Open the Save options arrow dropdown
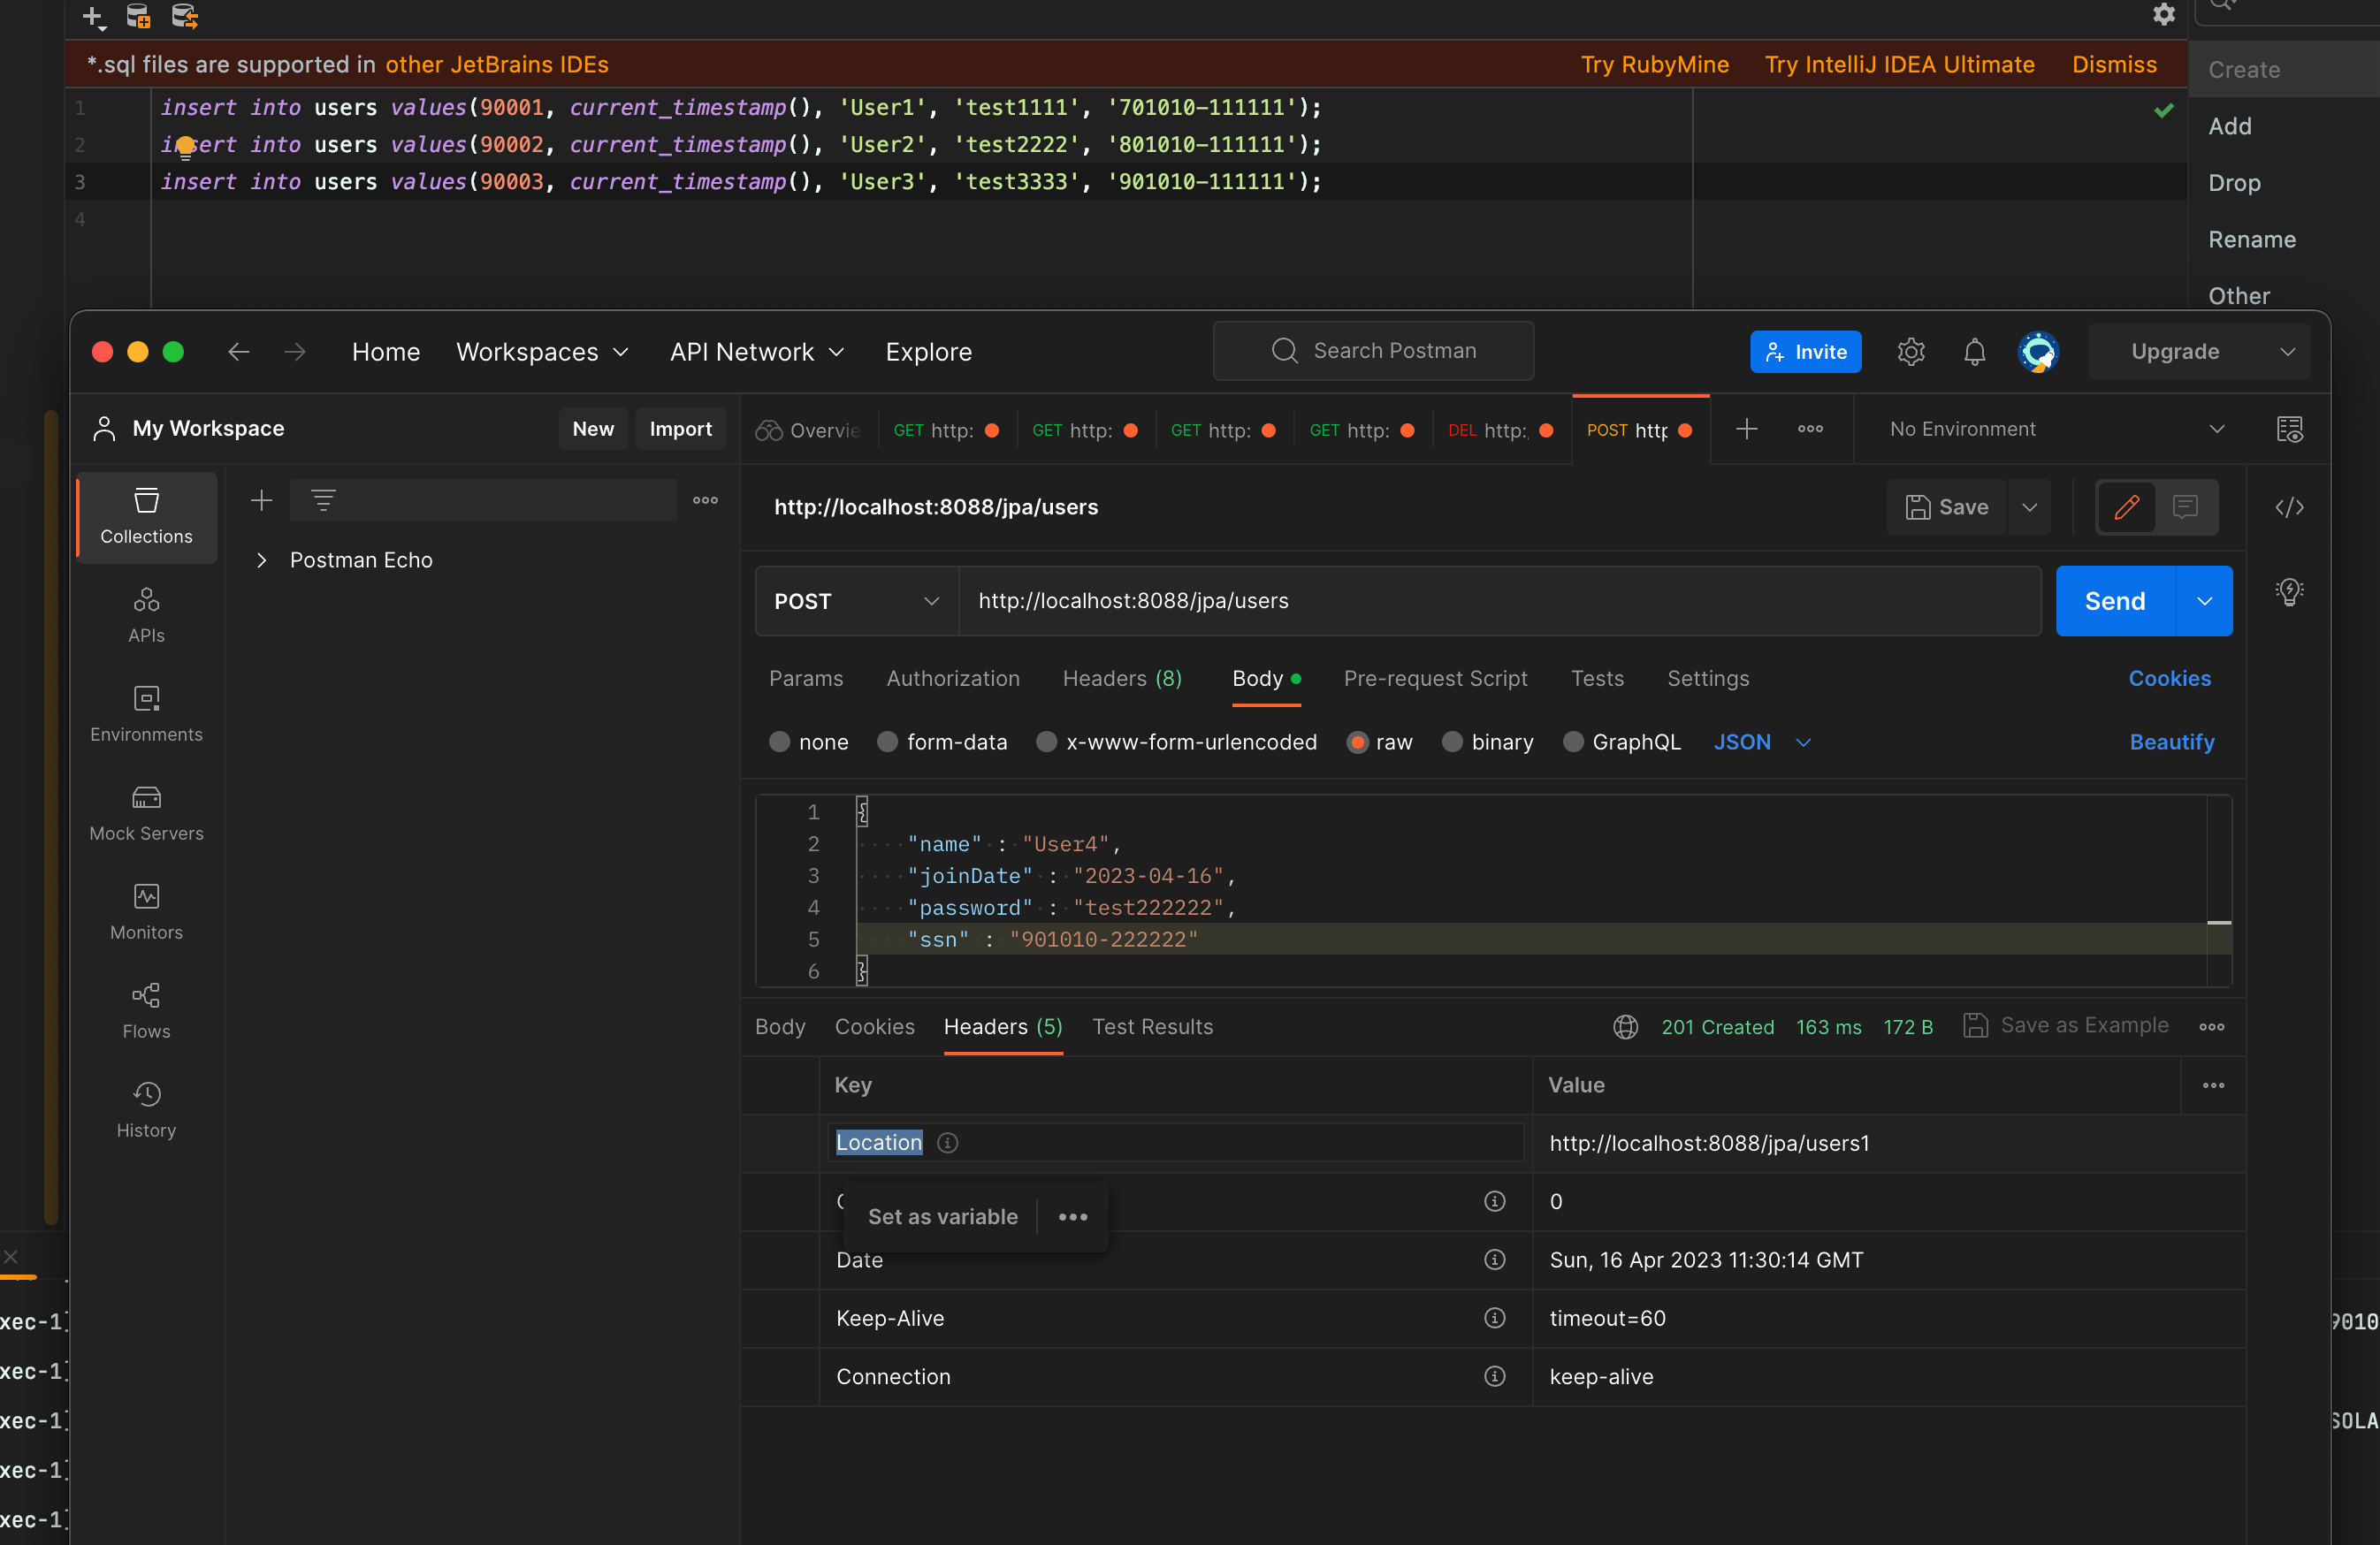 point(2029,507)
